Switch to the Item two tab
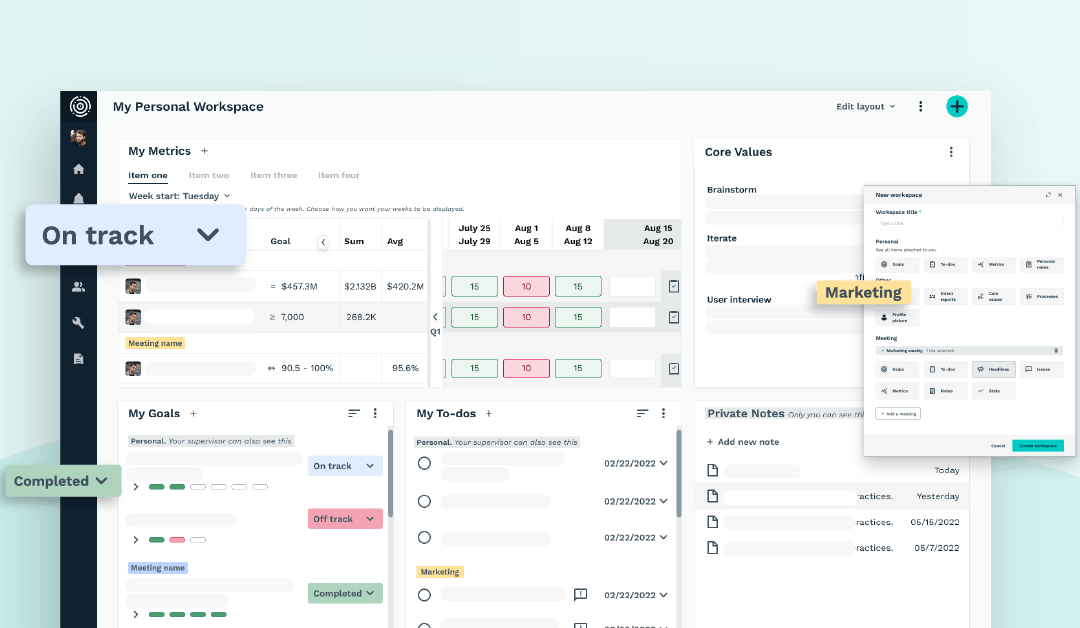The image size is (1080, 628). (208, 175)
